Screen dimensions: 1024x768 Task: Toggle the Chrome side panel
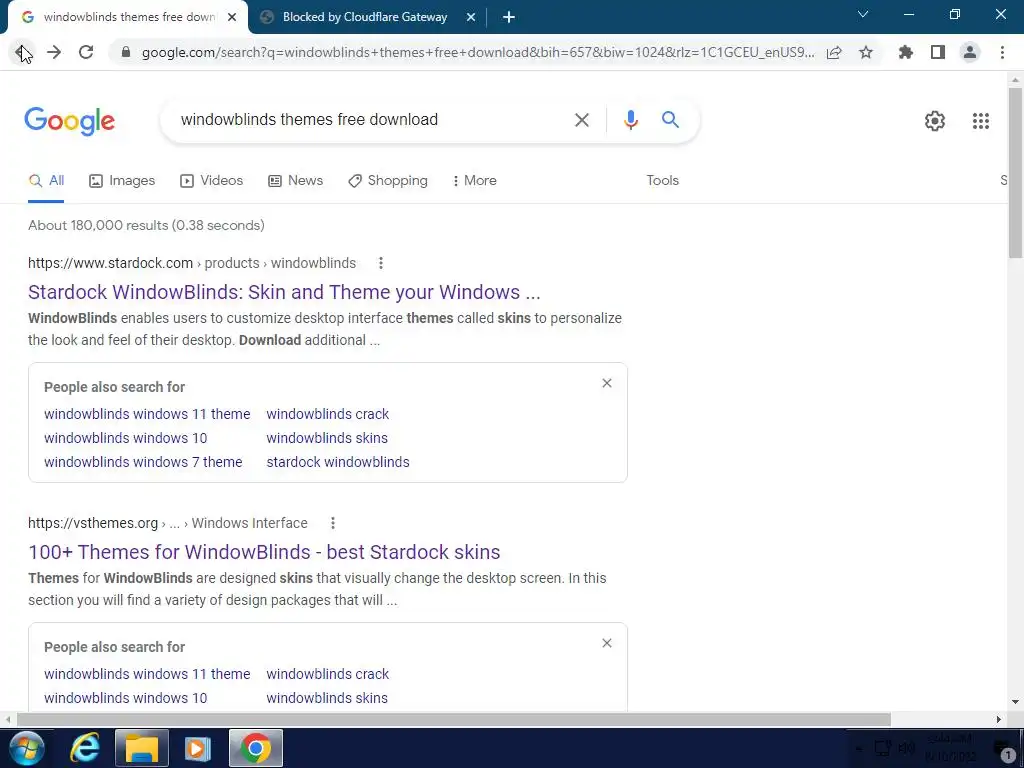[x=938, y=52]
